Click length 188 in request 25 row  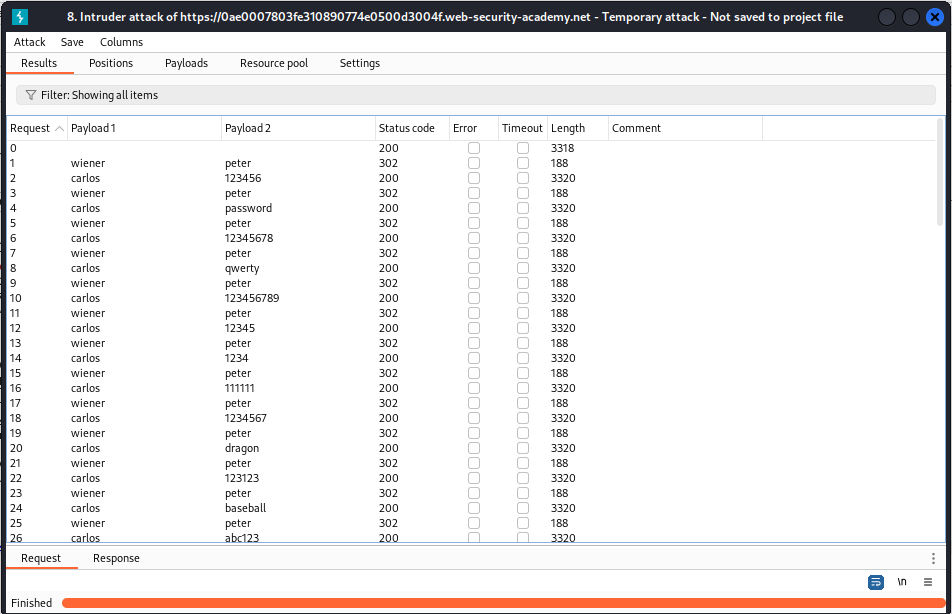(x=559, y=523)
